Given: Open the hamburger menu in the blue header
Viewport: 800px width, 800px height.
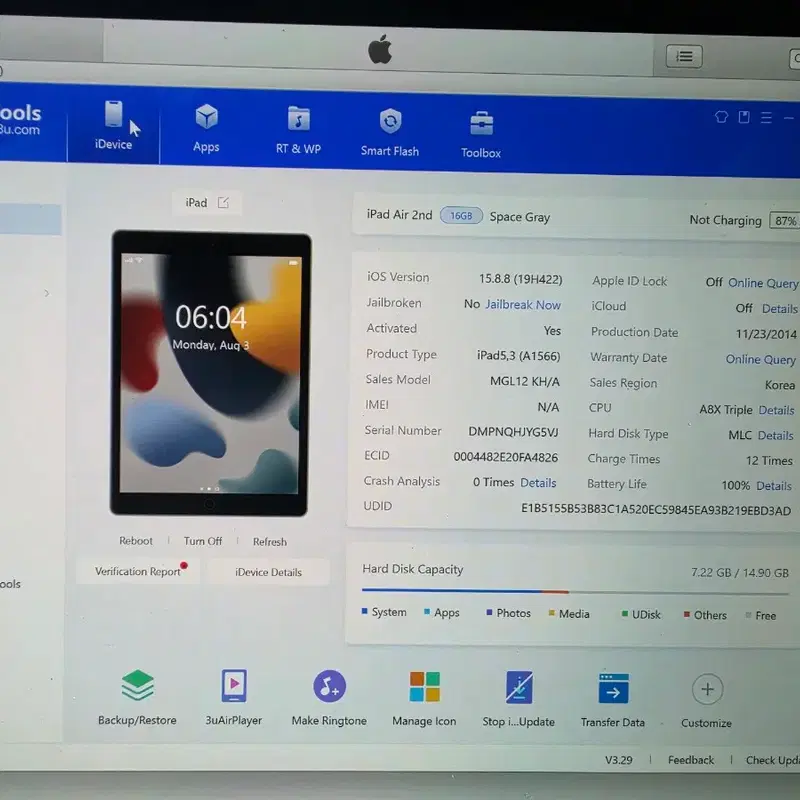Looking at the screenshot, I should pyautogui.click(x=766, y=118).
